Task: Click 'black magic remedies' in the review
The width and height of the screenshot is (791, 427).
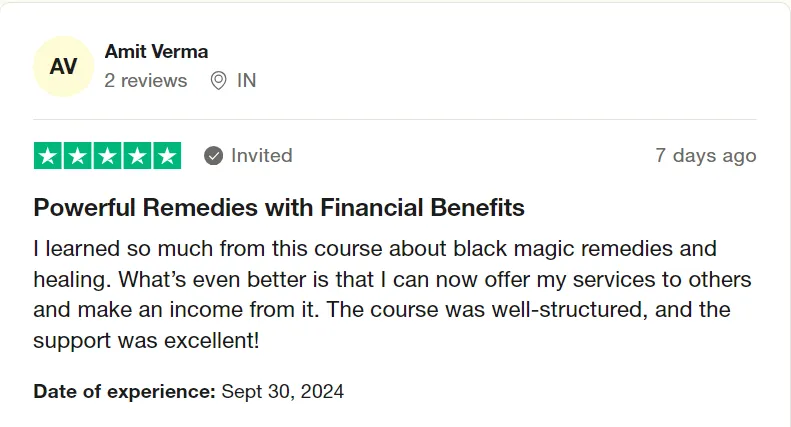Action: 563,249
